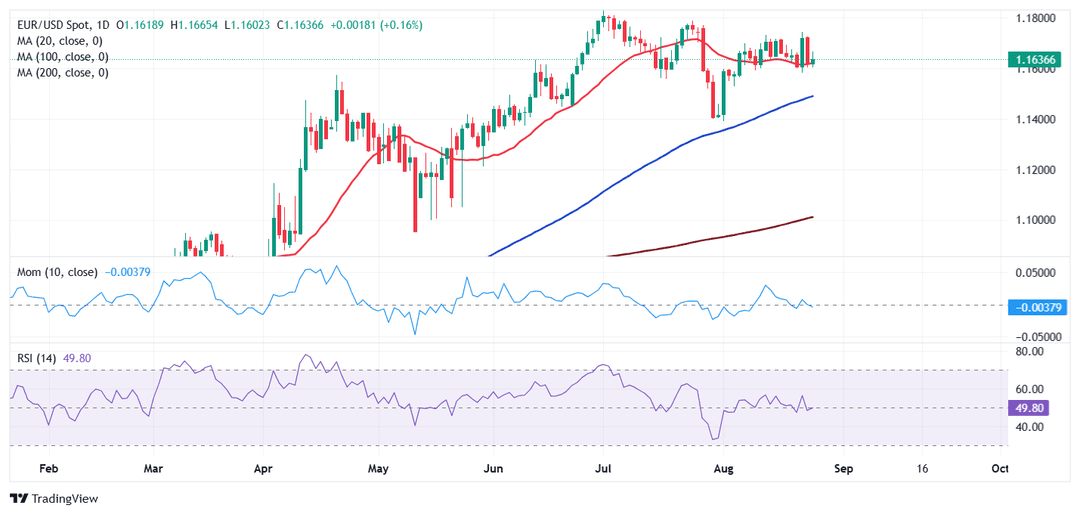This screenshot has height=515, width=1080.
Task: Select the MA (100, close, 0) legend
Action: click(63, 57)
